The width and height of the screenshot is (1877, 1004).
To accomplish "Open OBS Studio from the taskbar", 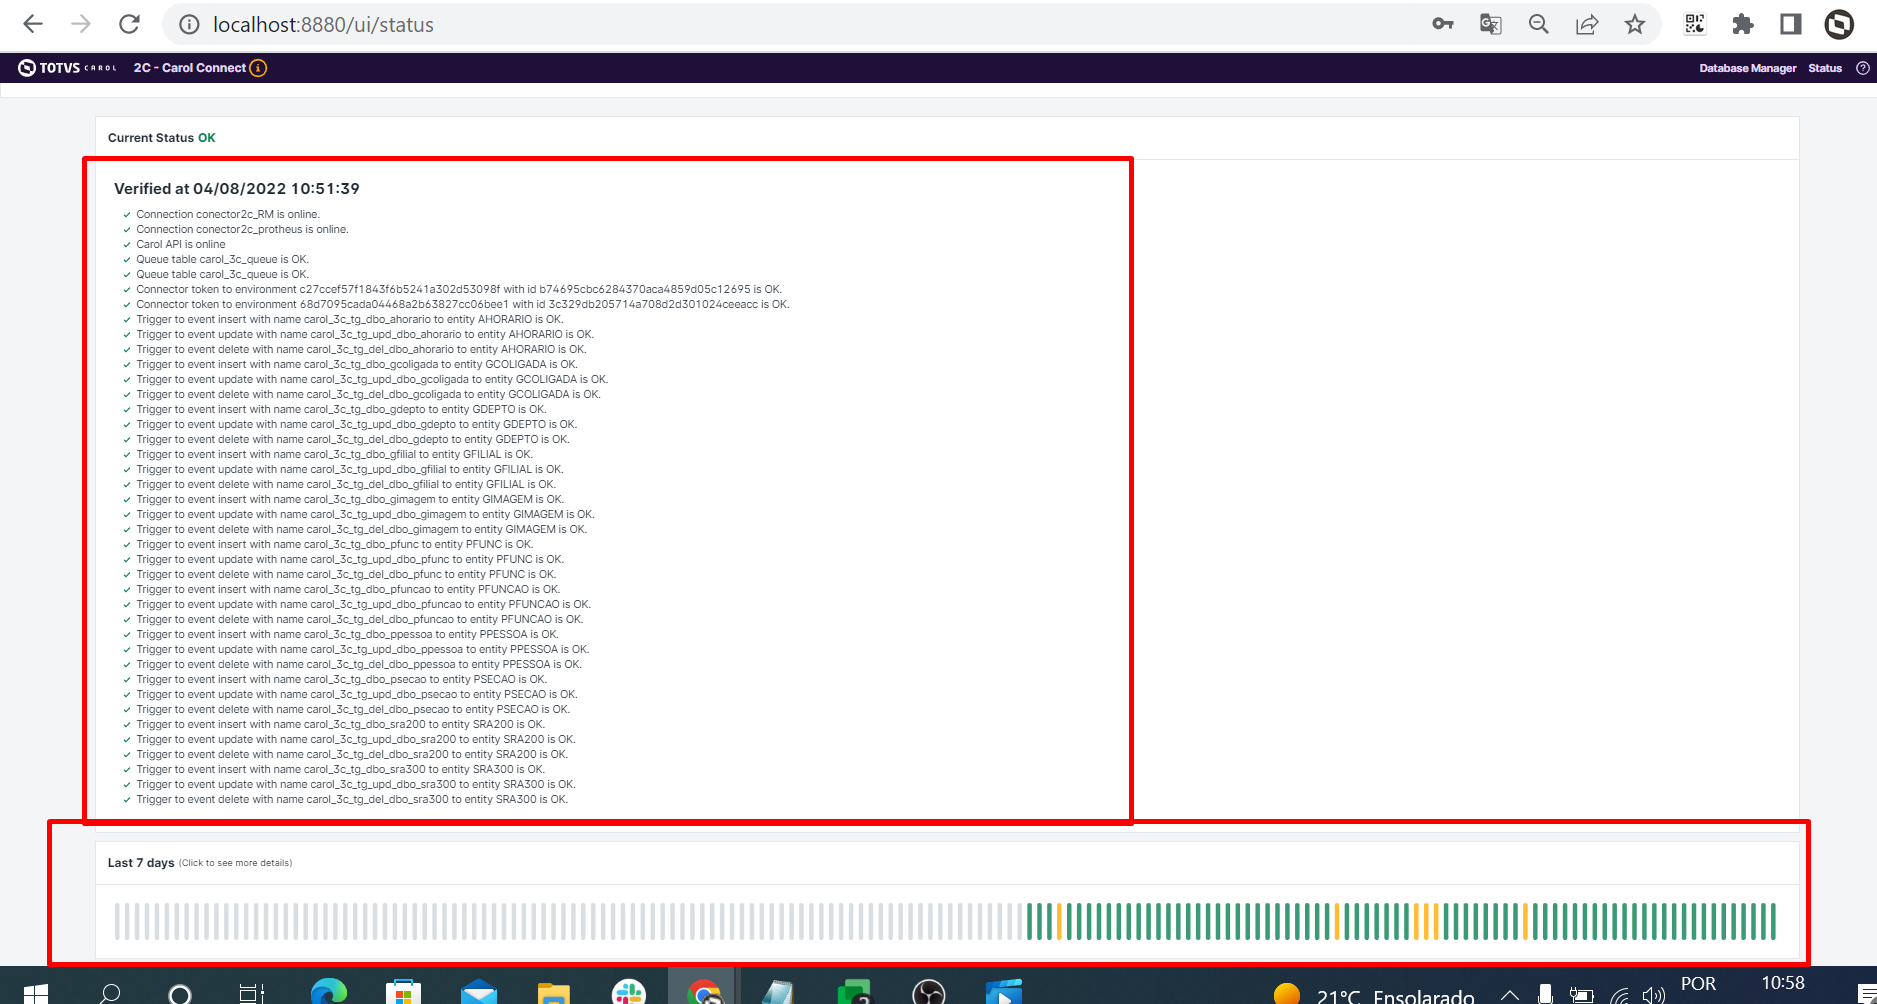I will pyautogui.click(x=929, y=992).
